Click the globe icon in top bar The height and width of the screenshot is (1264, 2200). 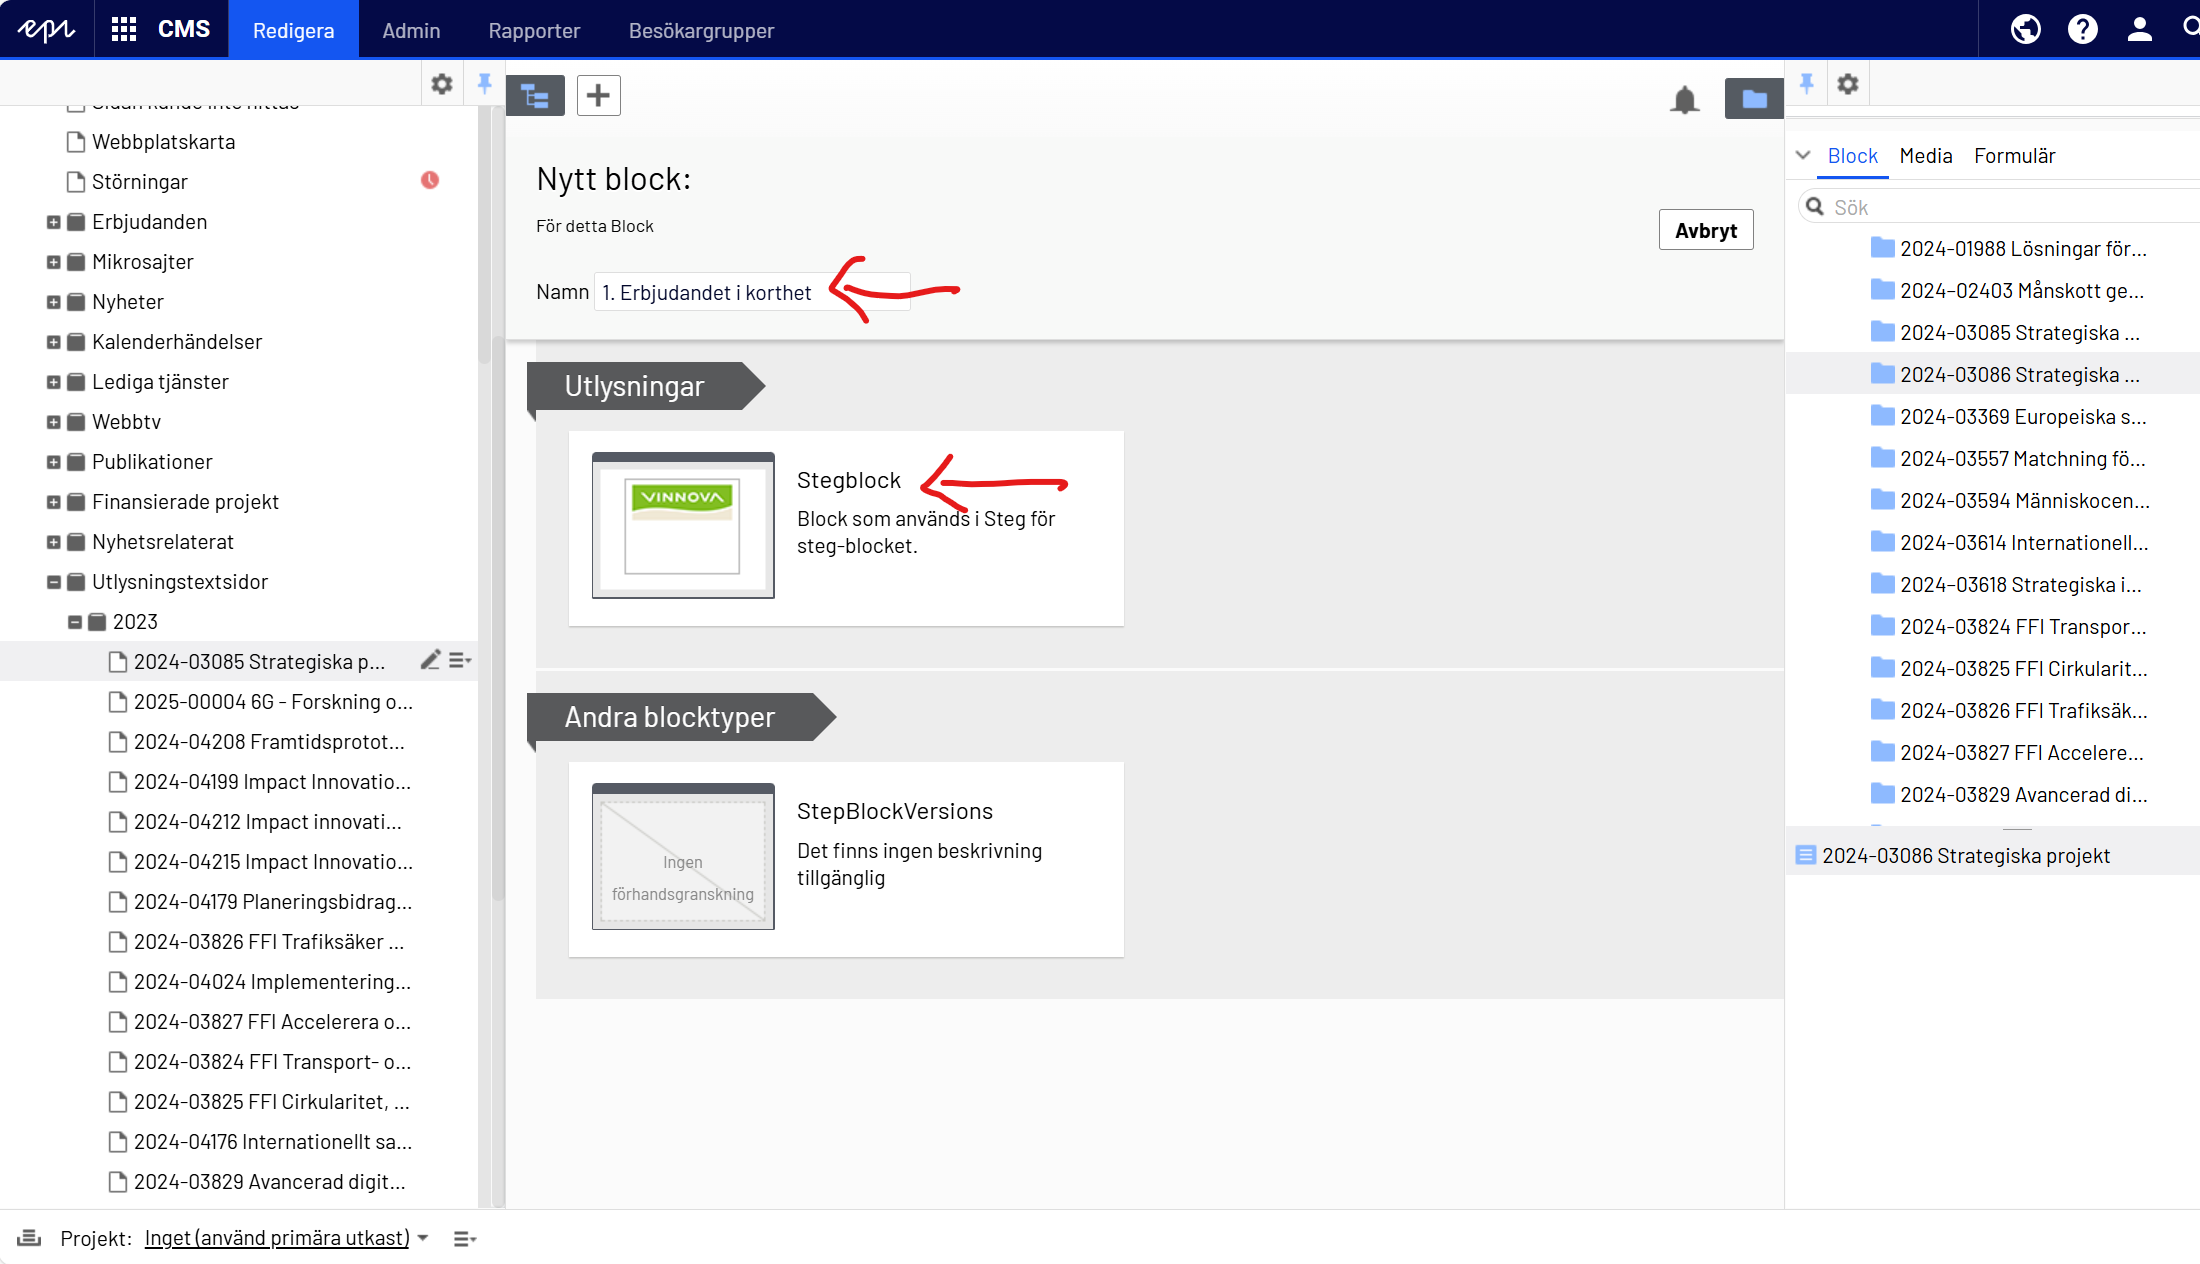point(2025,29)
